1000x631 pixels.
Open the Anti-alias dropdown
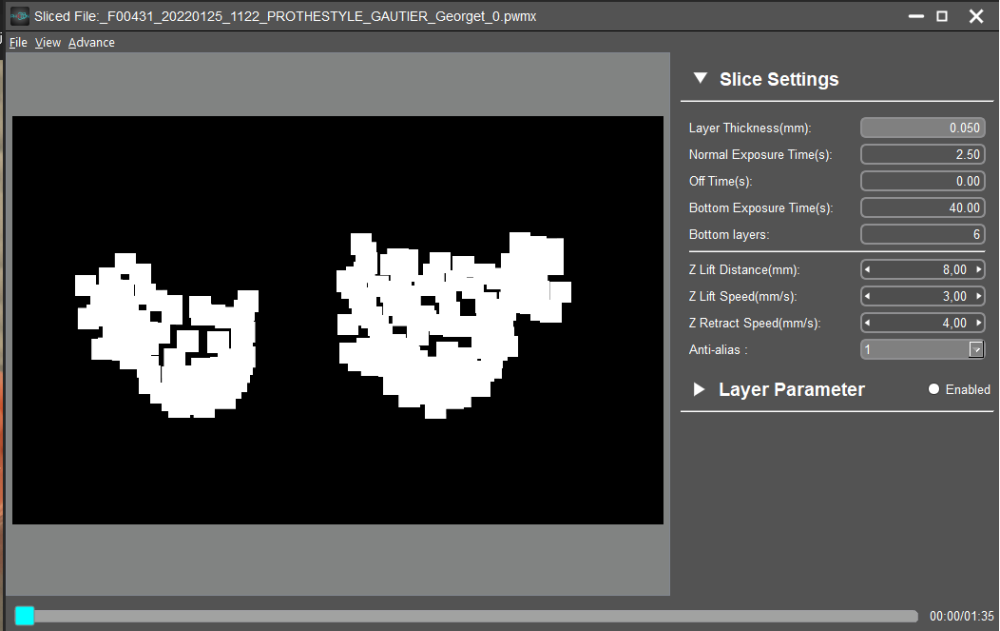pyautogui.click(x=976, y=350)
